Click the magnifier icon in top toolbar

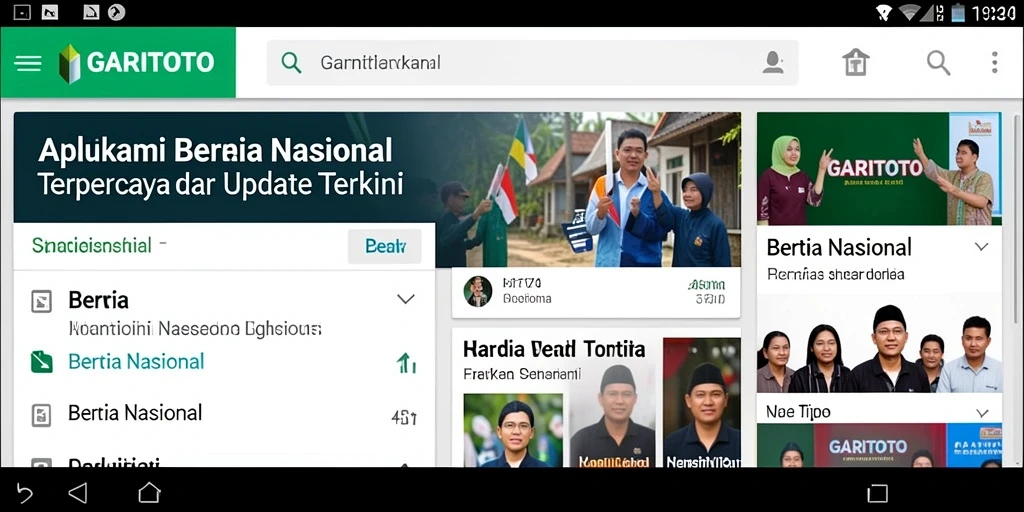[938, 63]
